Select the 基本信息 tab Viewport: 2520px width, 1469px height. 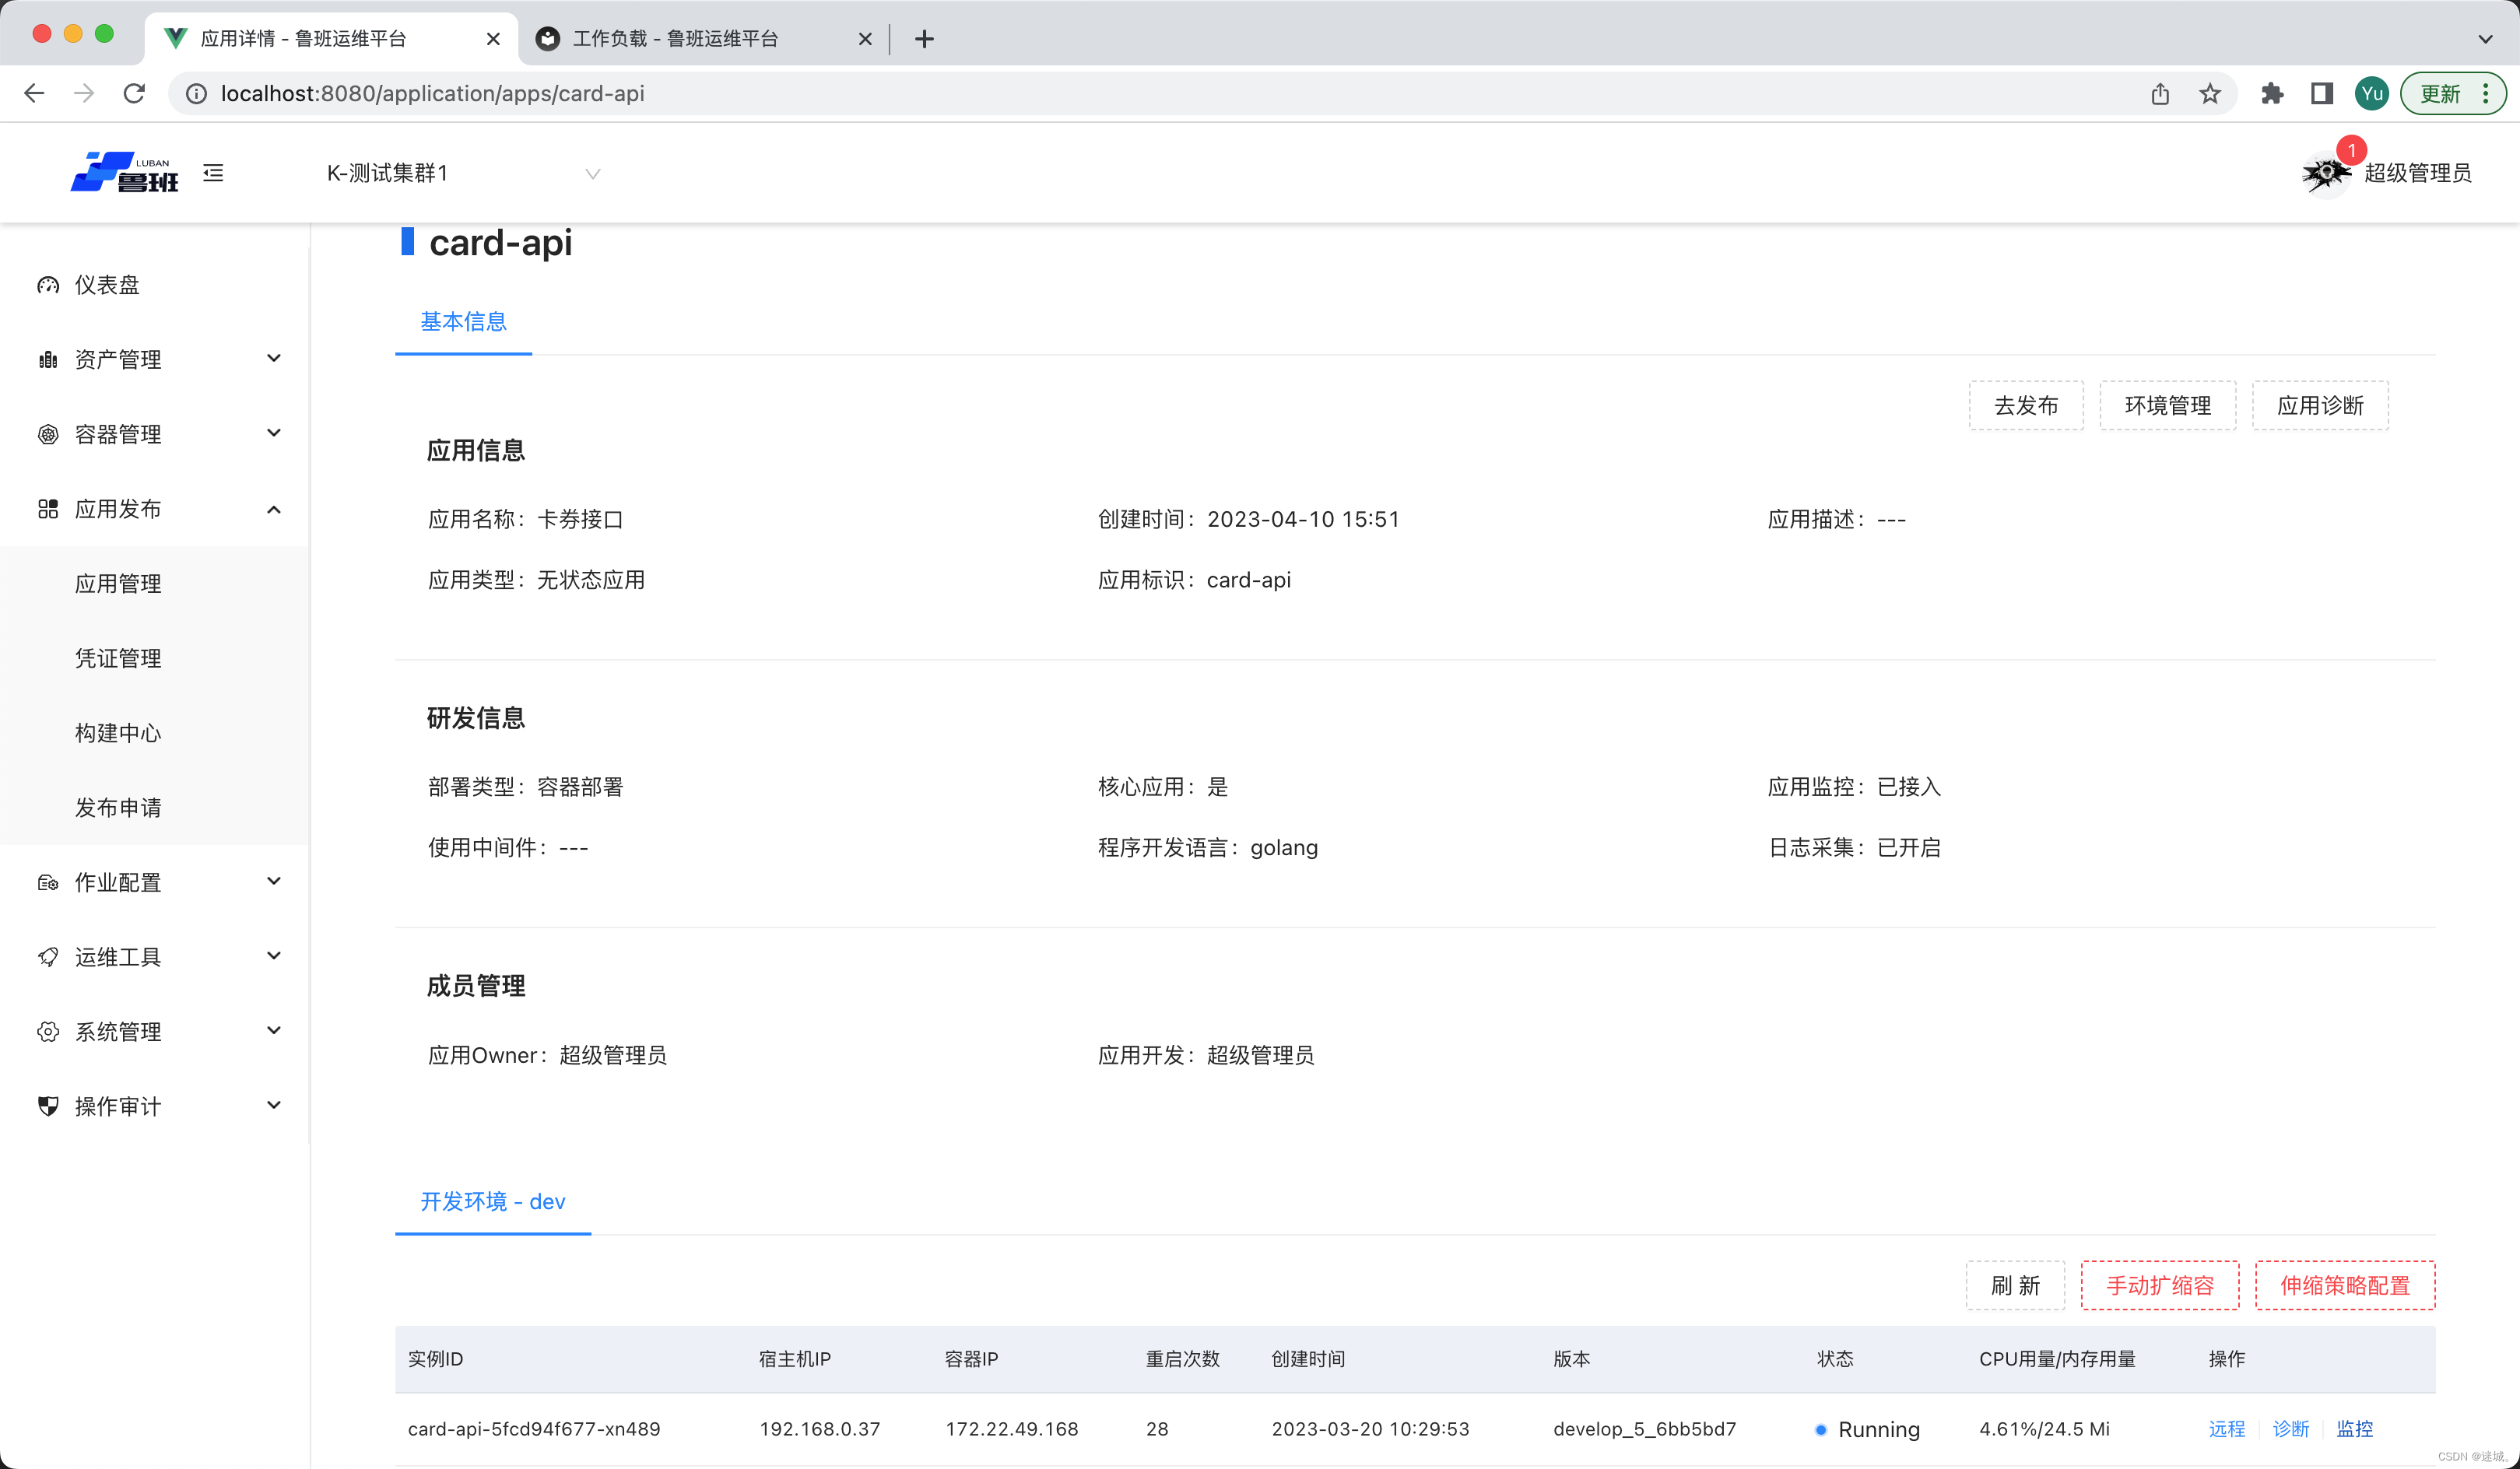click(463, 321)
